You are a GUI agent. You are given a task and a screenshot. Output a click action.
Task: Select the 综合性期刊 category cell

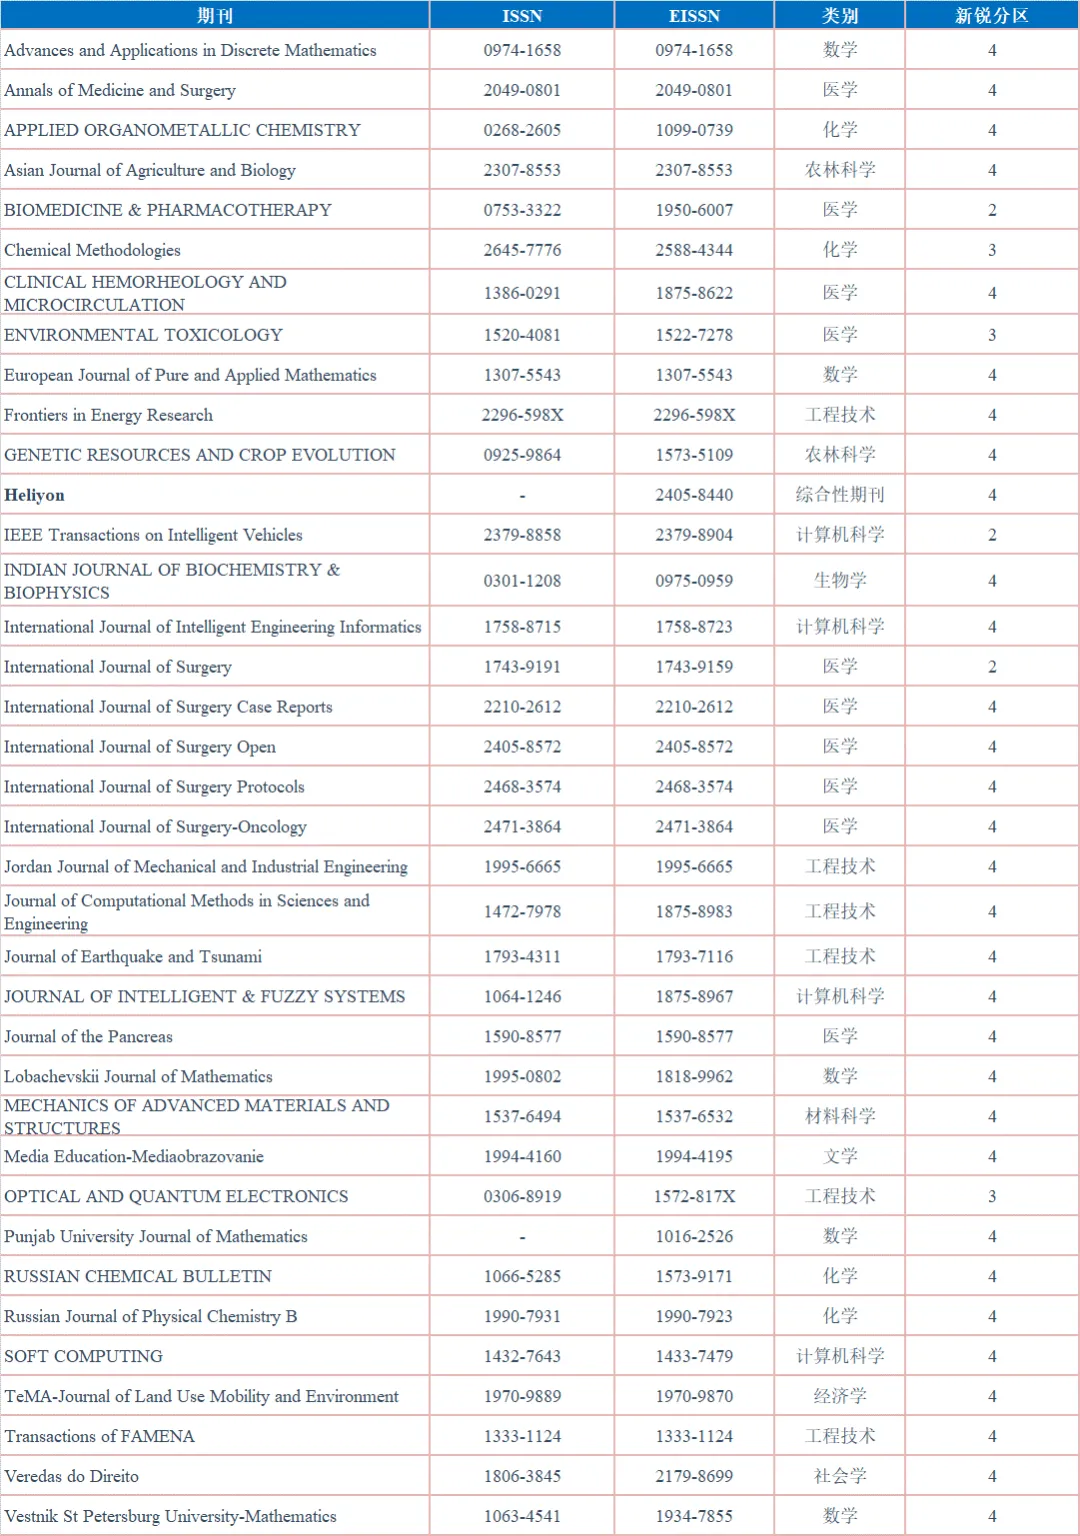coord(840,495)
